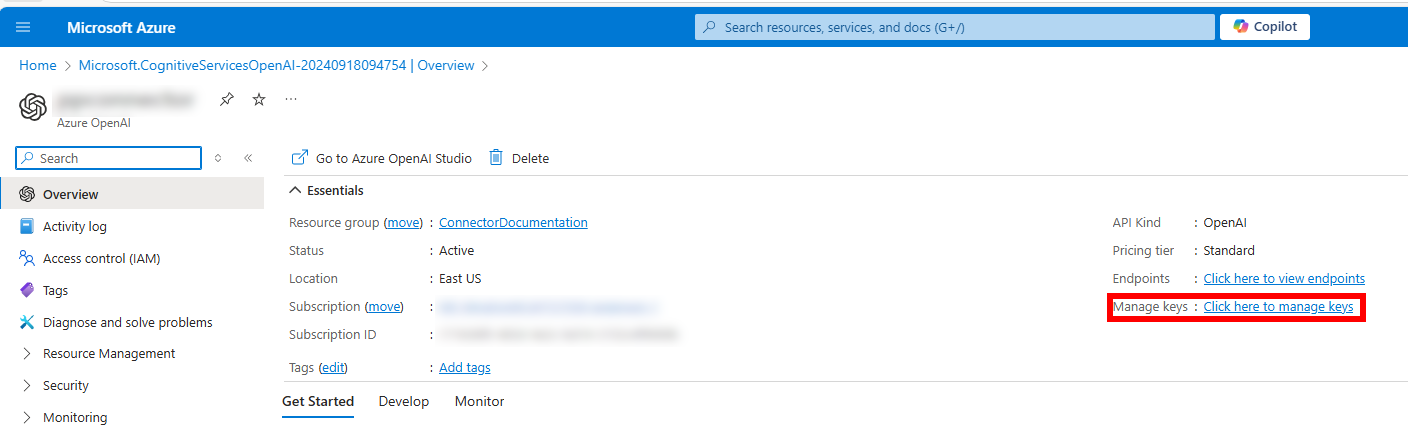This screenshot has width=1408, height=435.
Task: Mark resource as favorite with star icon
Action: click(x=259, y=99)
